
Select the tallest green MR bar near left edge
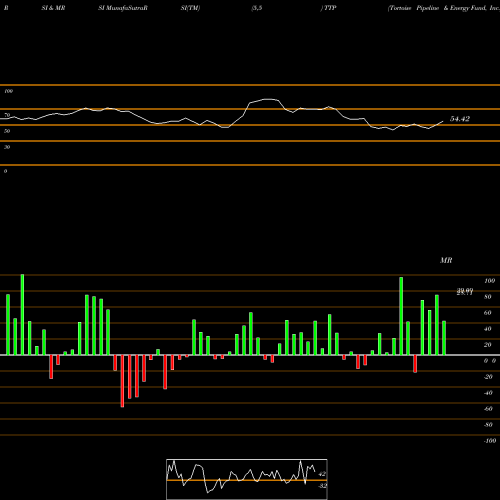[x=22, y=315]
